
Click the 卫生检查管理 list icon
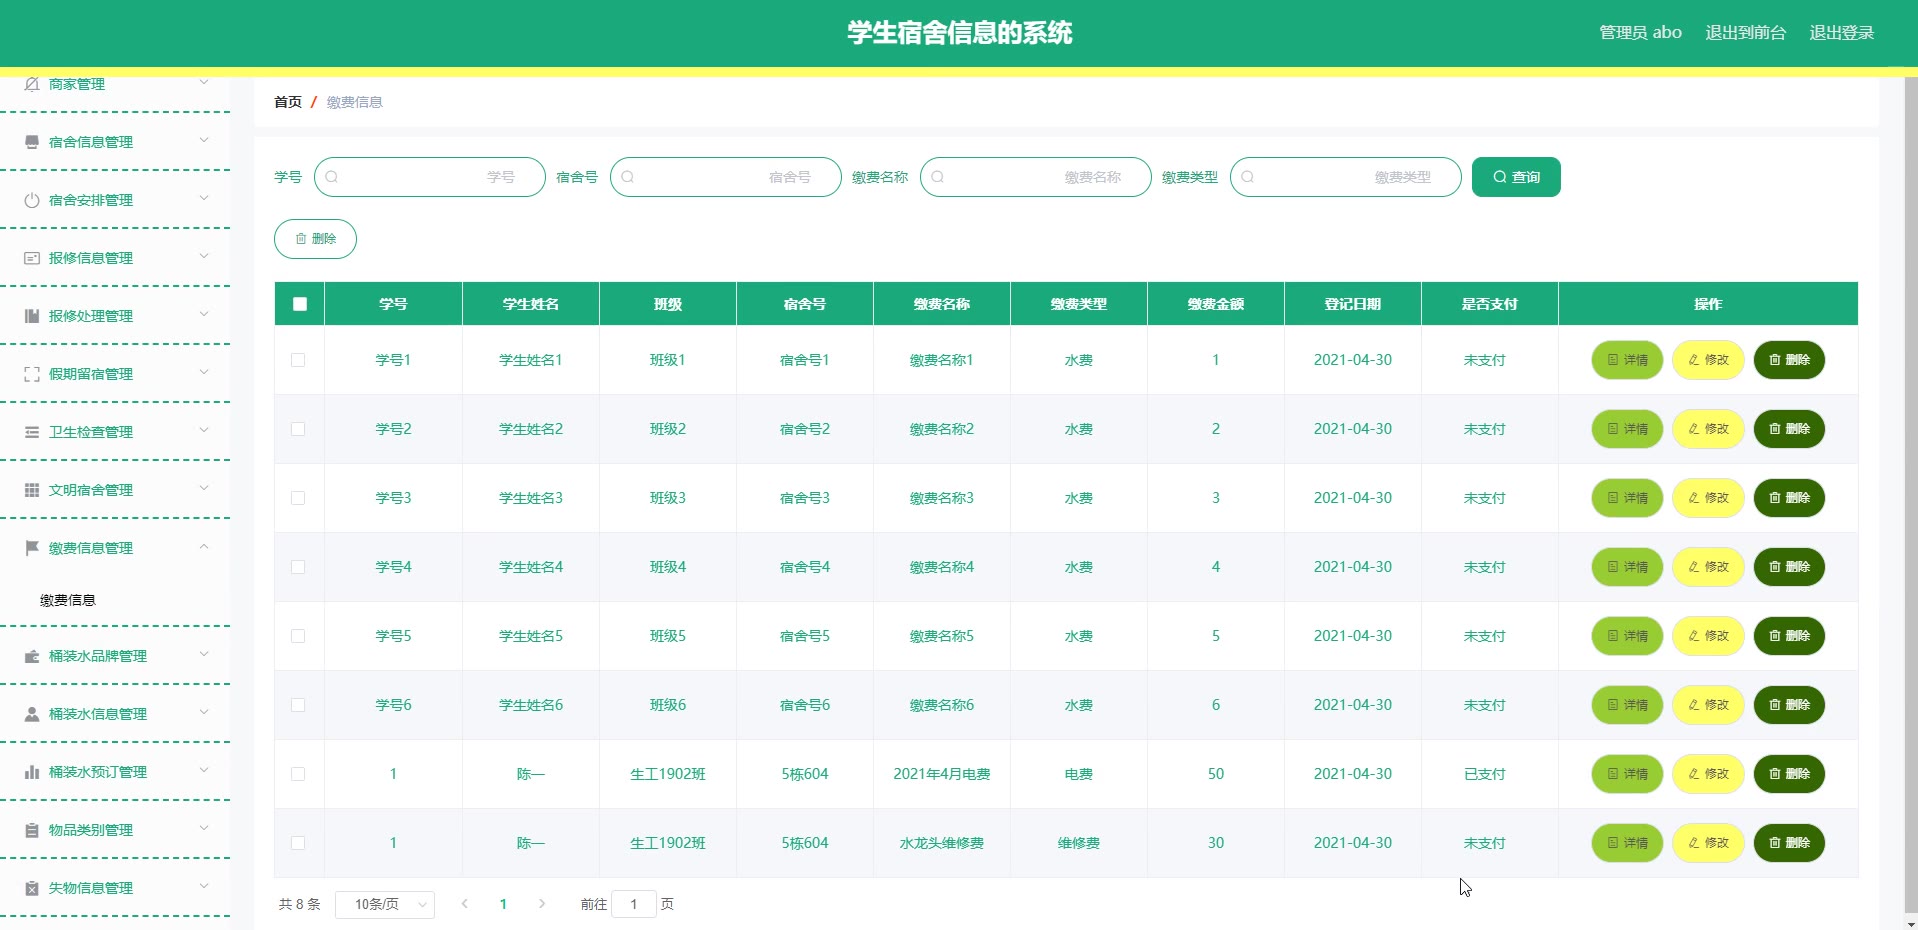[32, 432]
